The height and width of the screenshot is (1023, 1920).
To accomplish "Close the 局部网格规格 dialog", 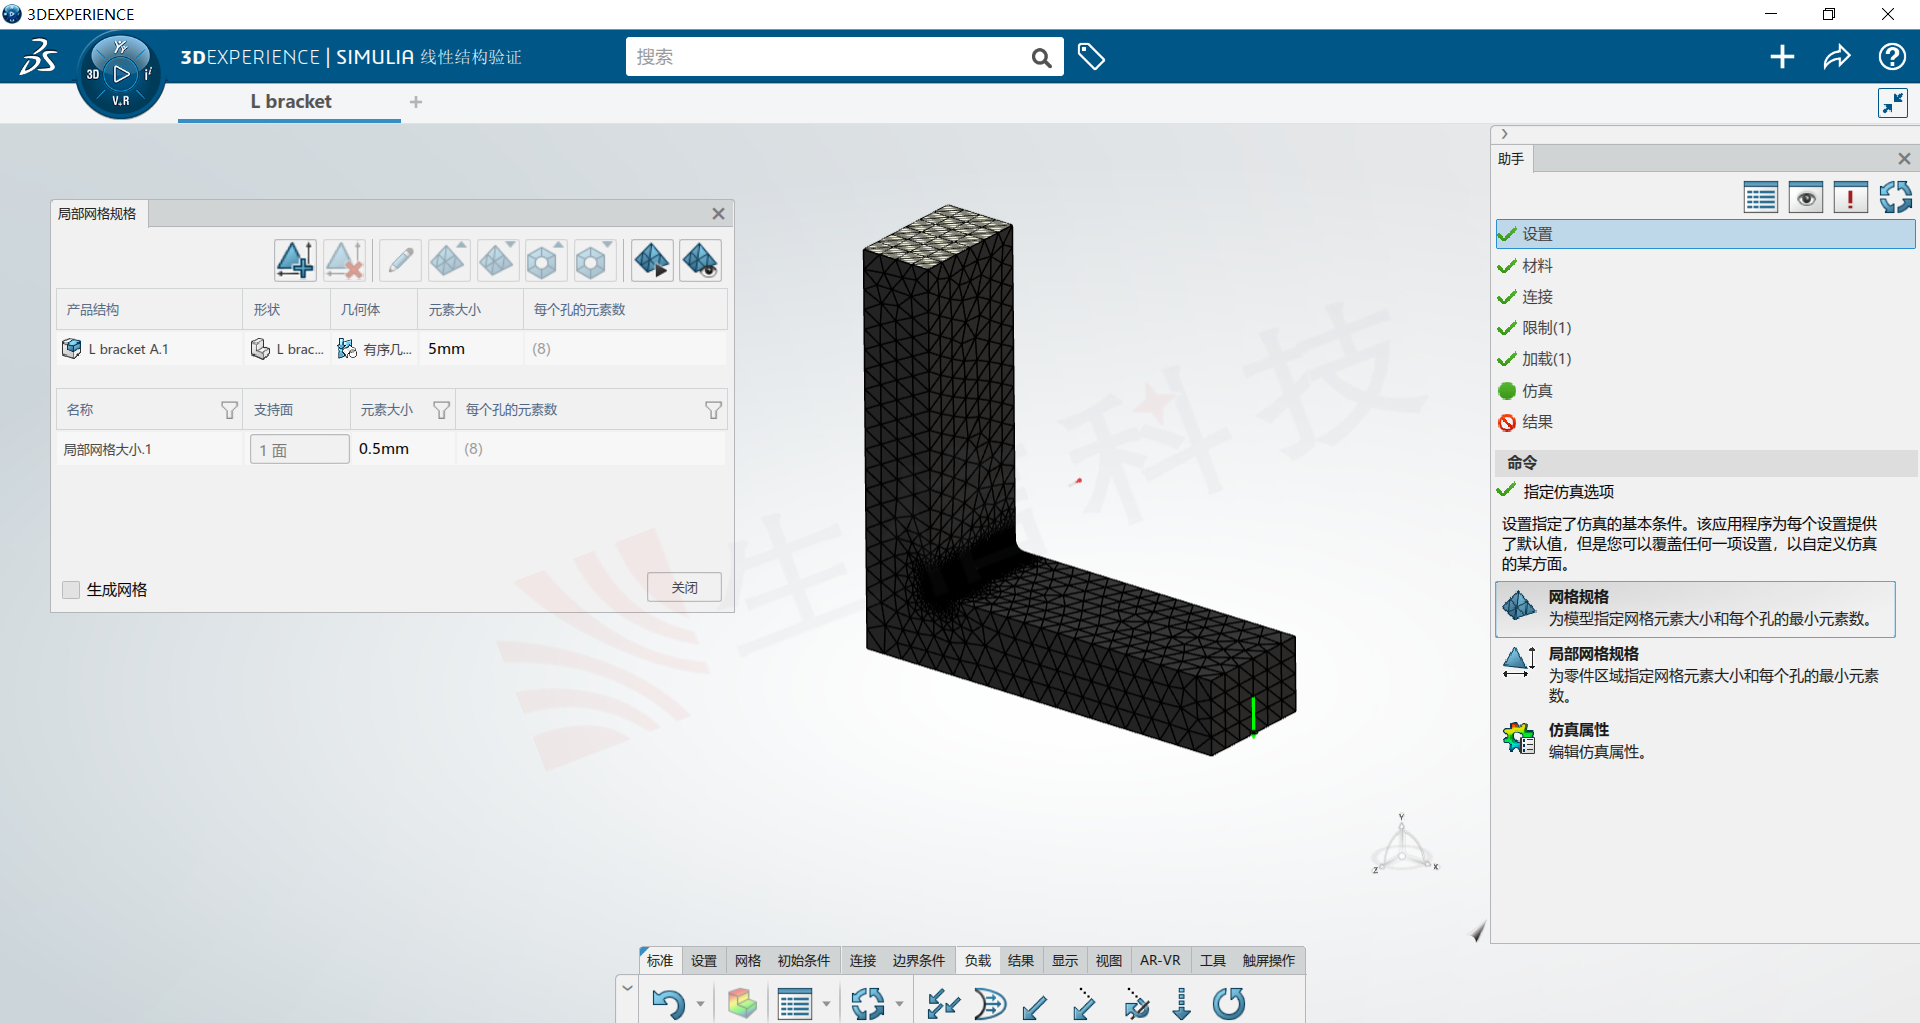I will (718, 214).
